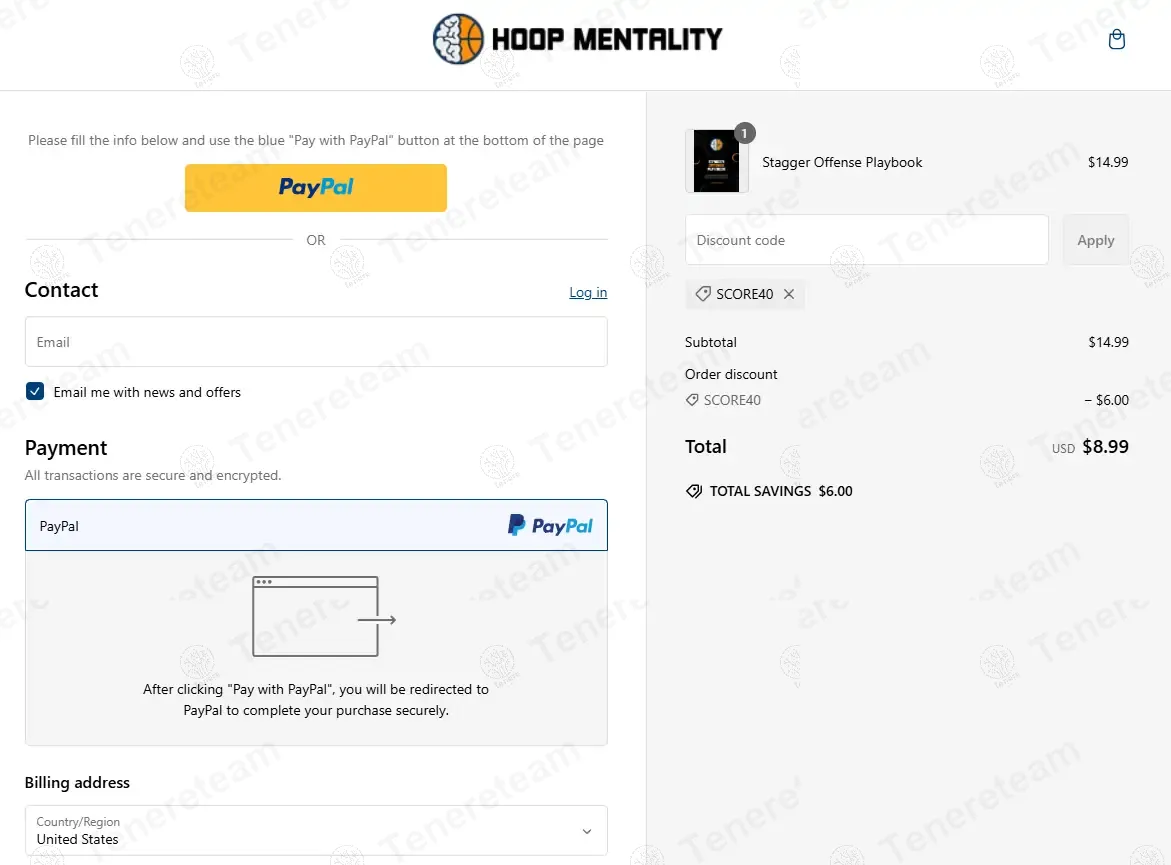Click the Country/Region chevron arrow
This screenshot has width=1171, height=865.
587,831
